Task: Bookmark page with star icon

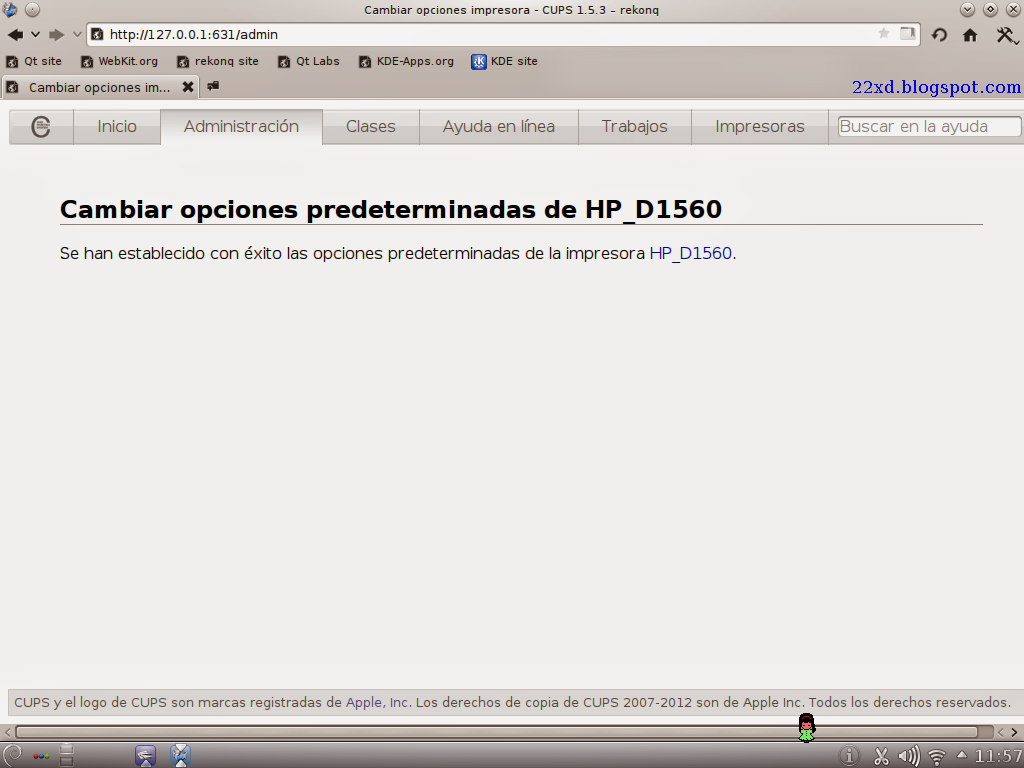Action: coord(884,33)
